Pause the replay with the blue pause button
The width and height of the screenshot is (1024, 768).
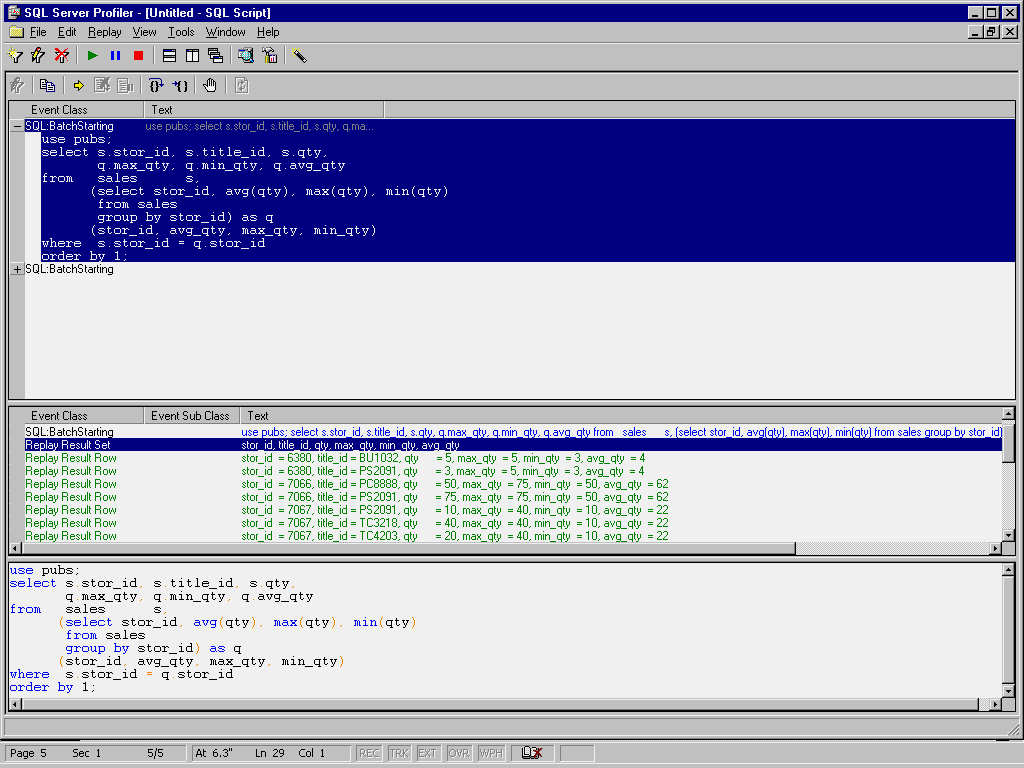(115, 56)
